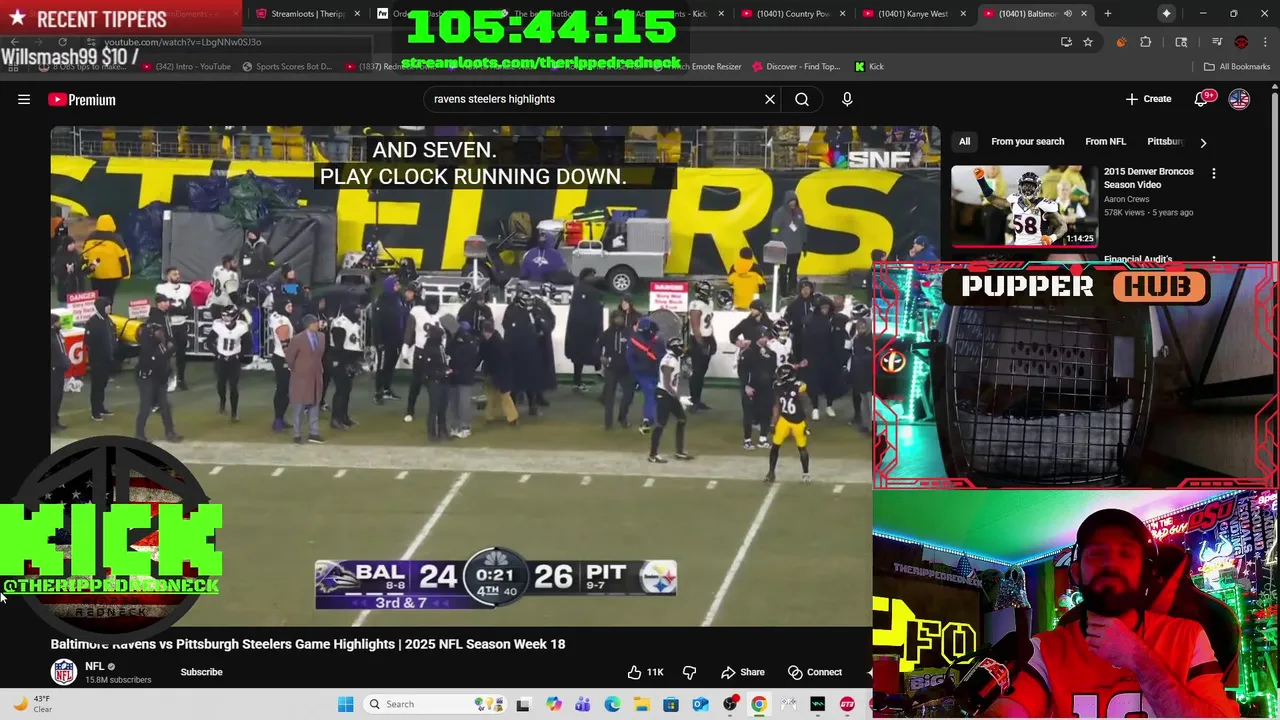The height and width of the screenshot is (720, 1280).
Task: Open the NFL channel name link
Action: 95,666
